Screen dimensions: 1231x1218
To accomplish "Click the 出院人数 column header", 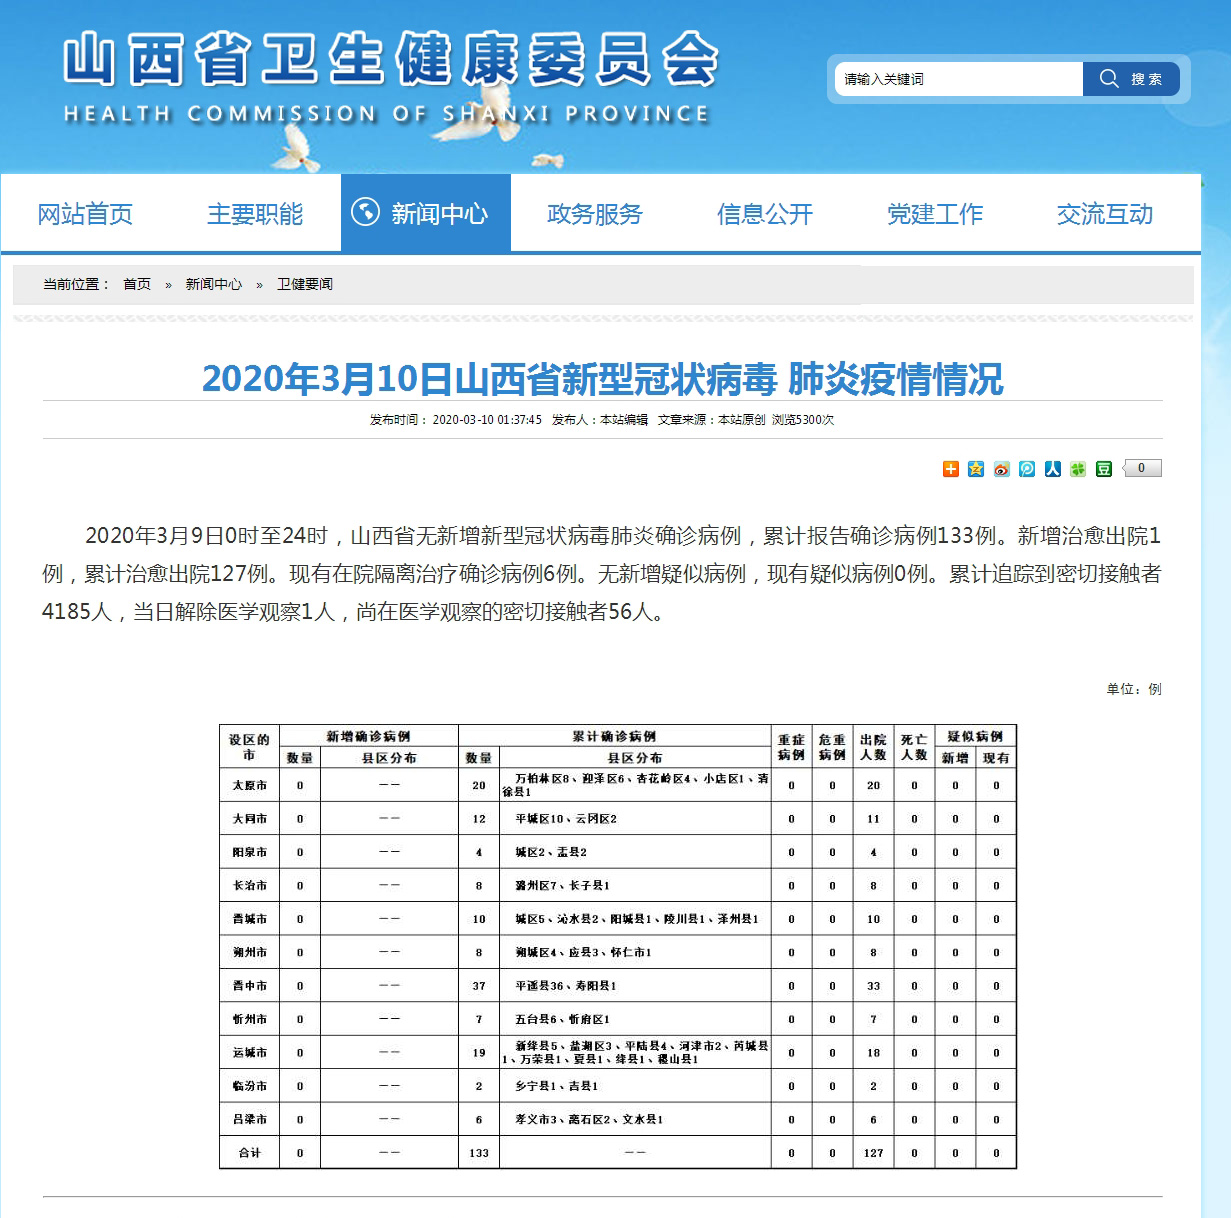I will tap(874, 747).
